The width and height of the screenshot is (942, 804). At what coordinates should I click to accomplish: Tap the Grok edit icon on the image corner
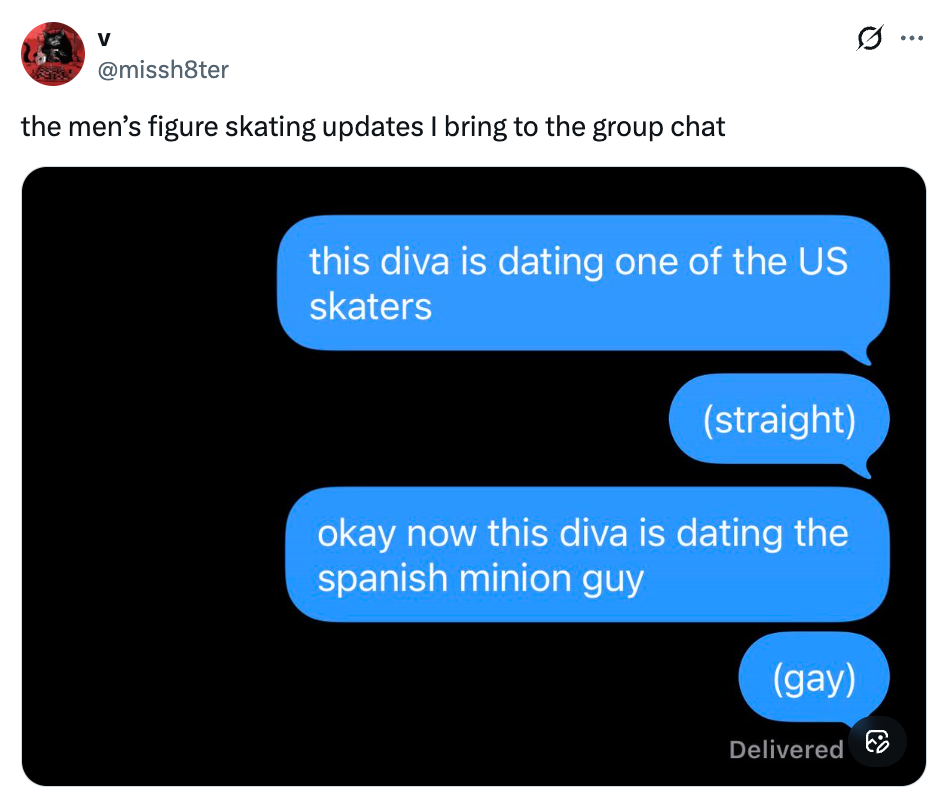(x=877, y=742)
